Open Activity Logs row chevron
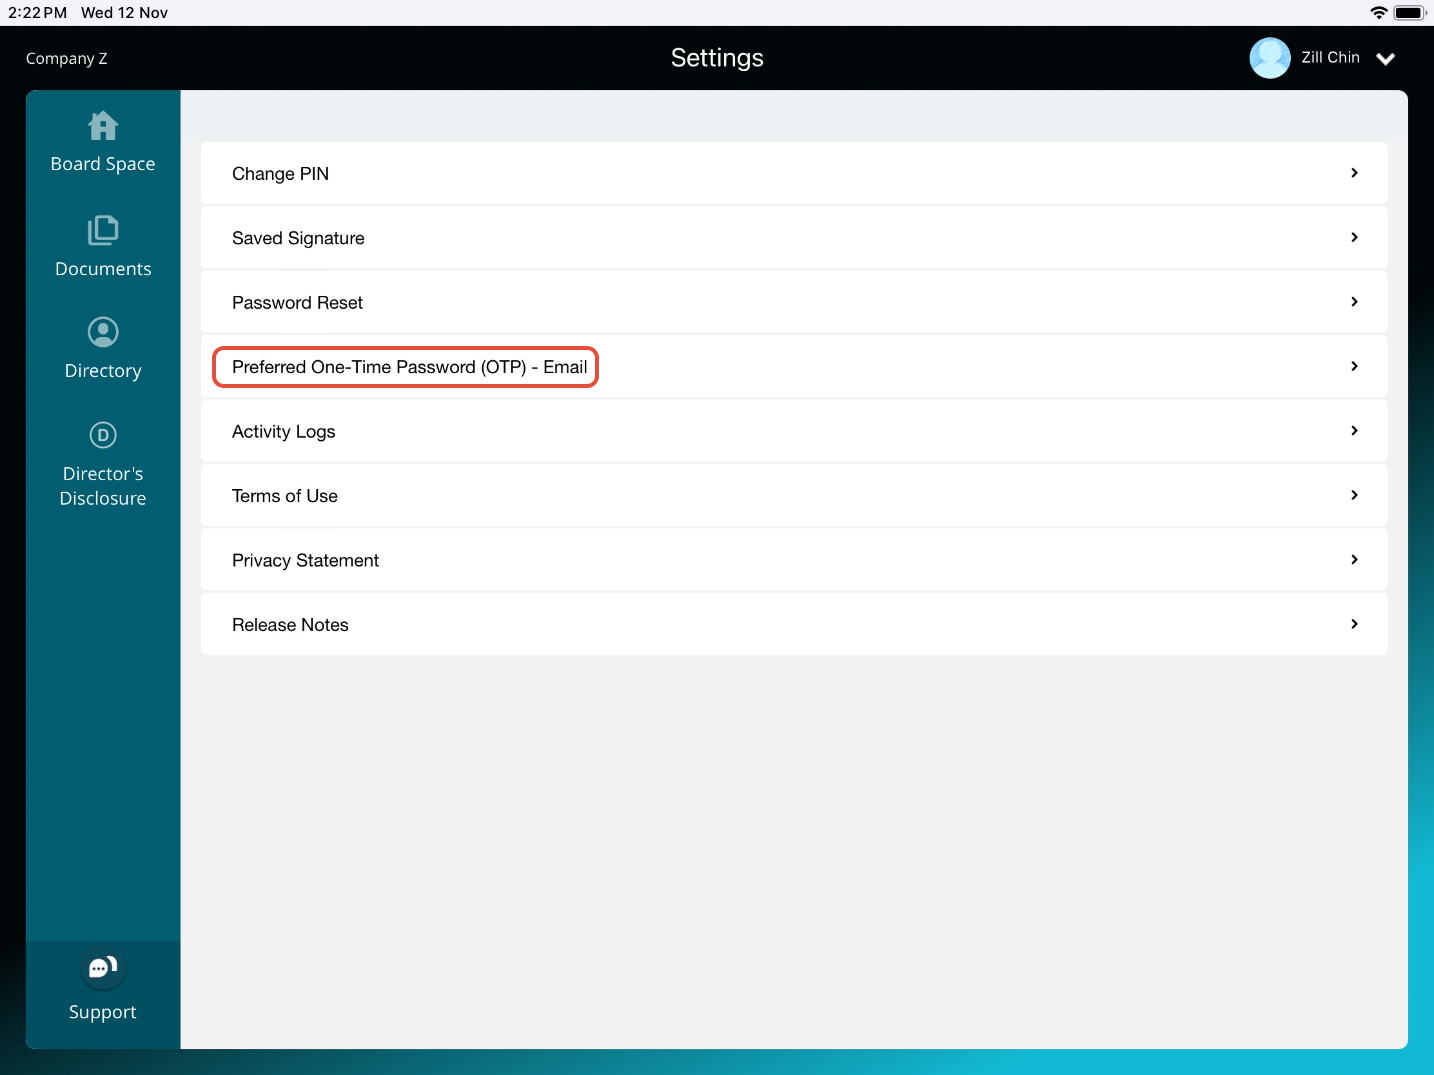This screenshot has height=1075, width=1434. click(x=1354, y=431)
